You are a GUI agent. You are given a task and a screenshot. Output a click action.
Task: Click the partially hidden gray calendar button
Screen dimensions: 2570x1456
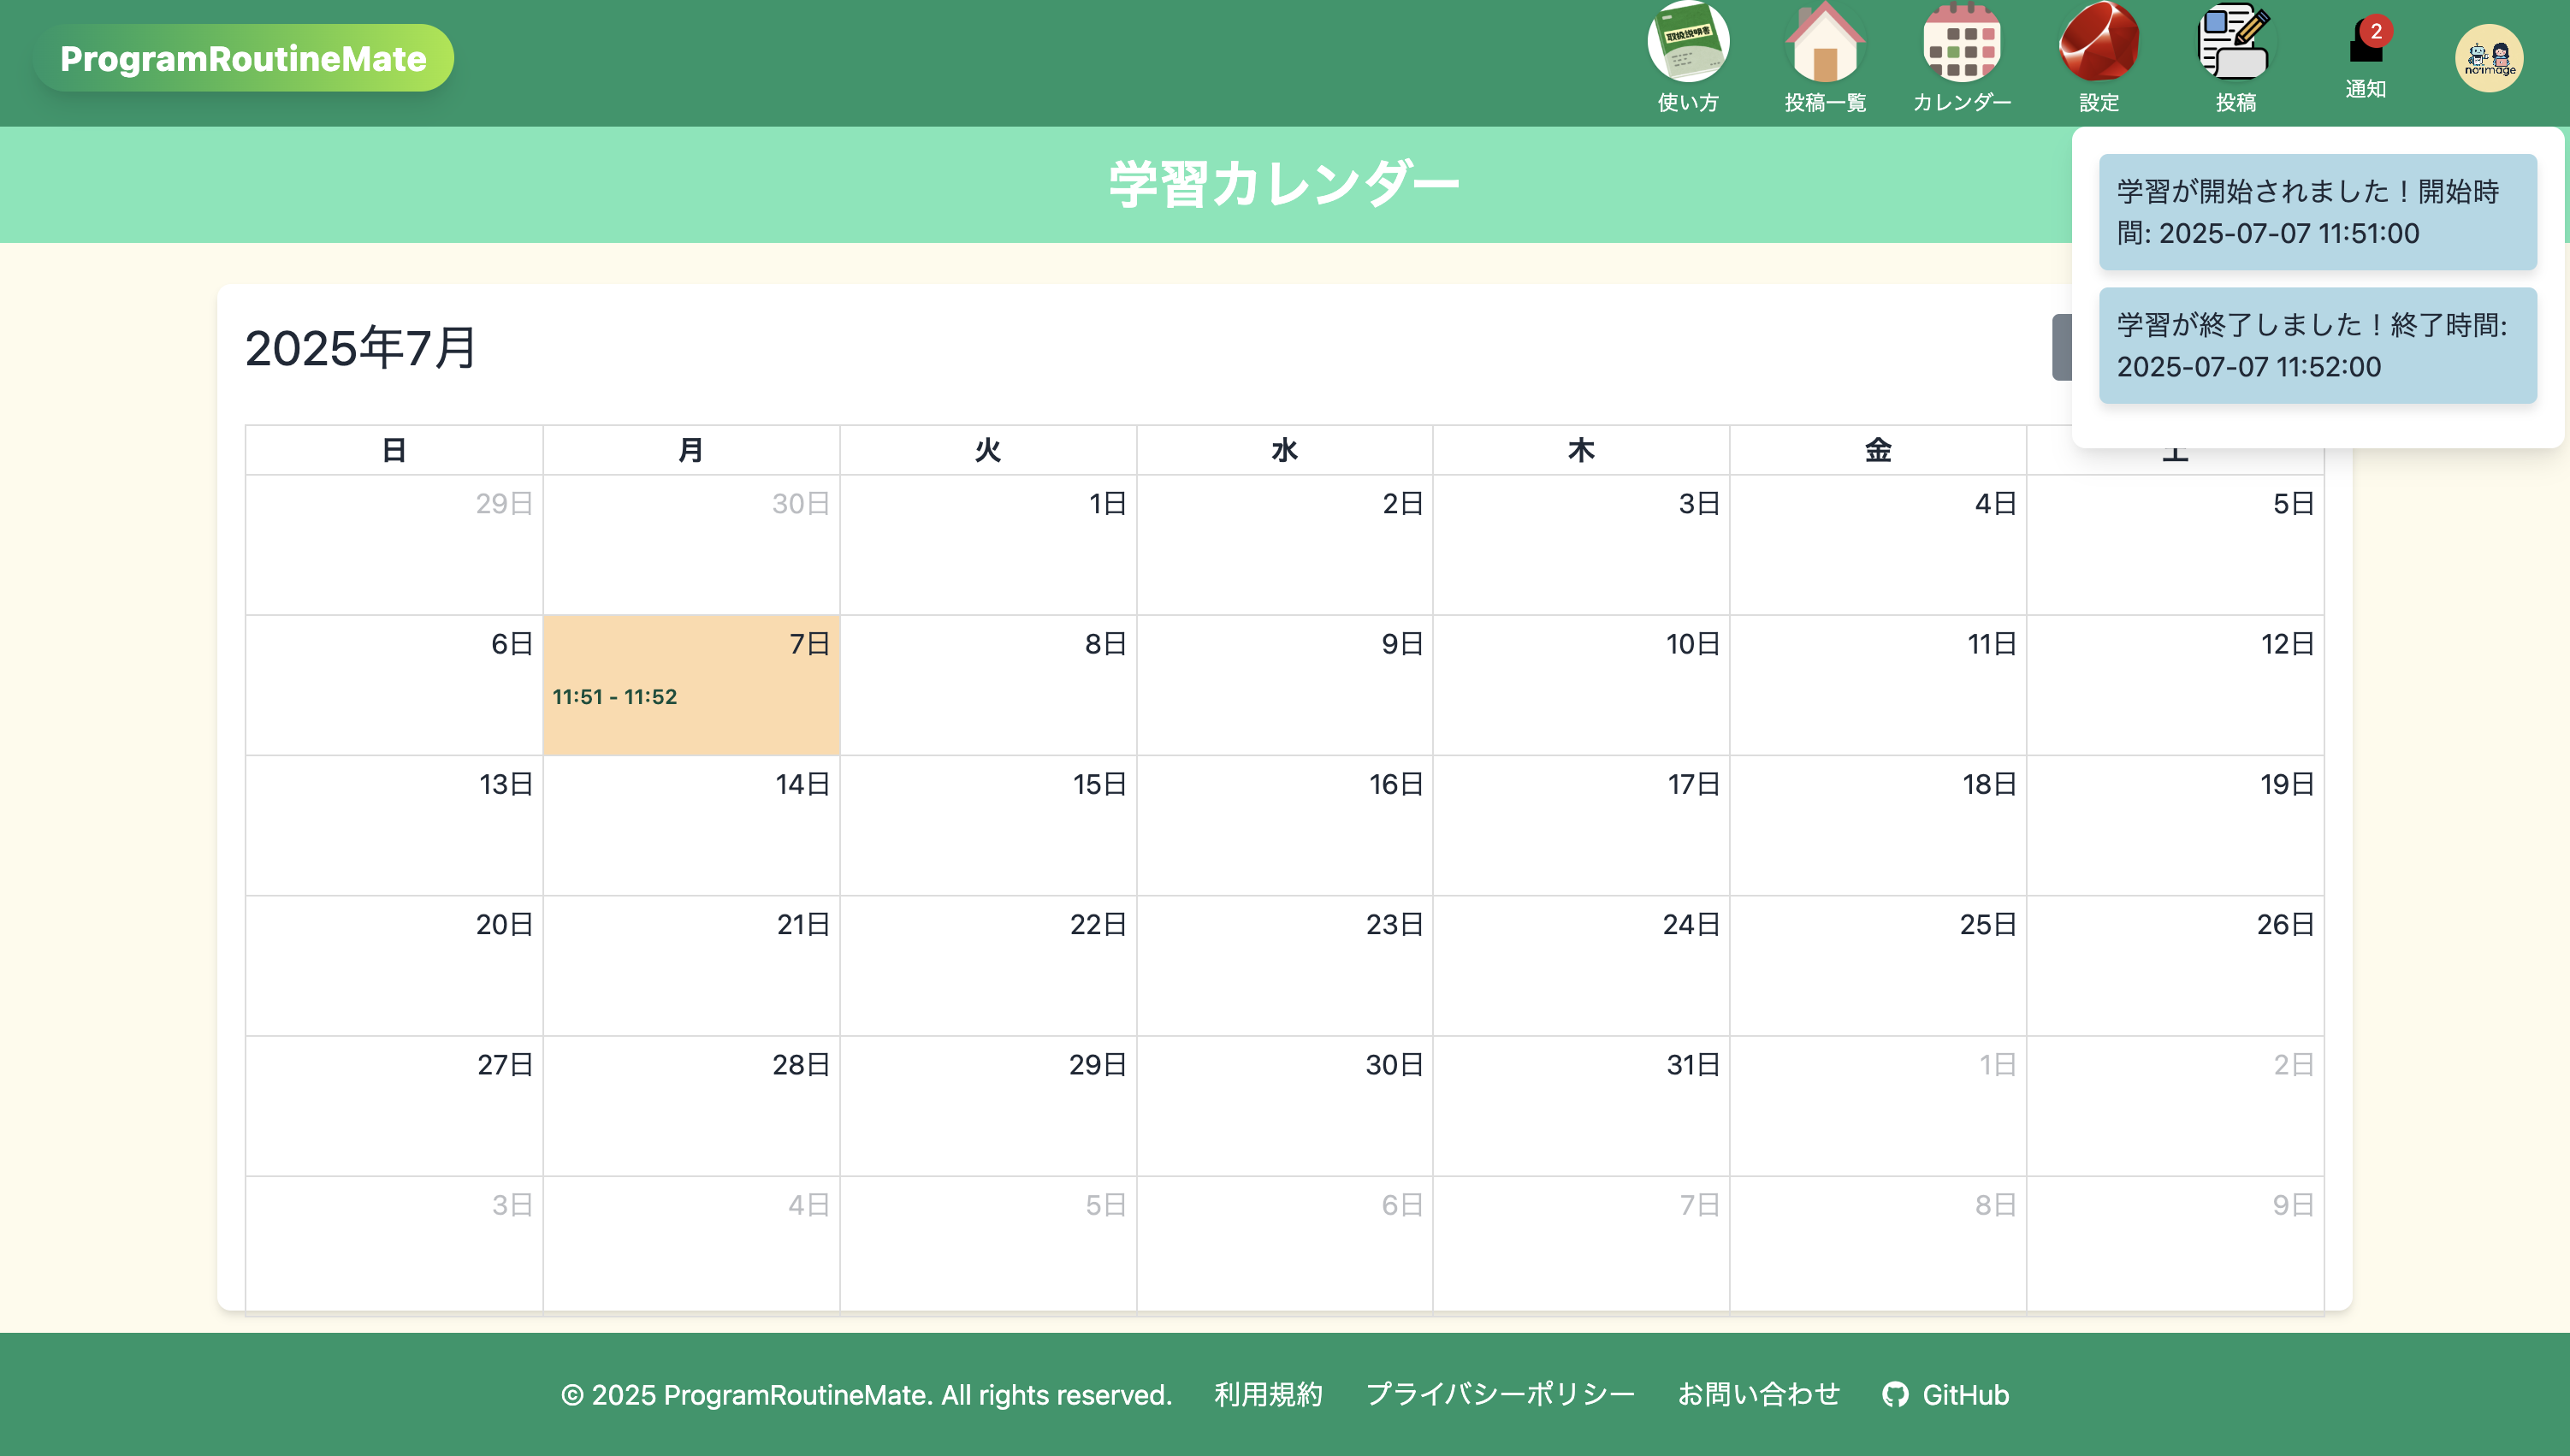point(2062,347)
